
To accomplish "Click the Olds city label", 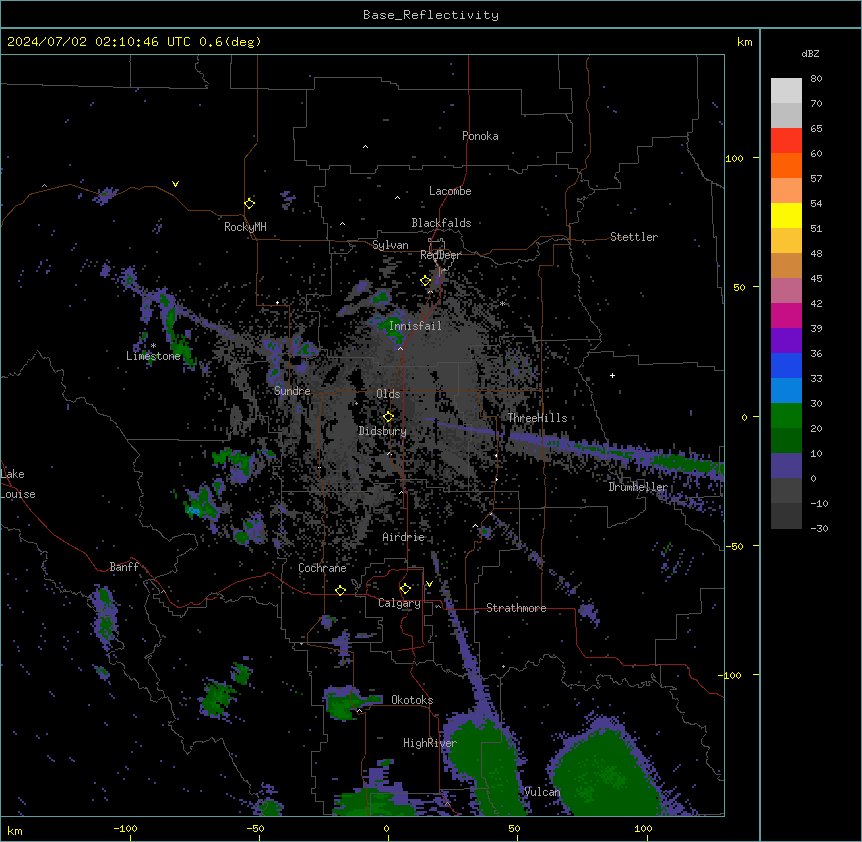I will [388, 394].
